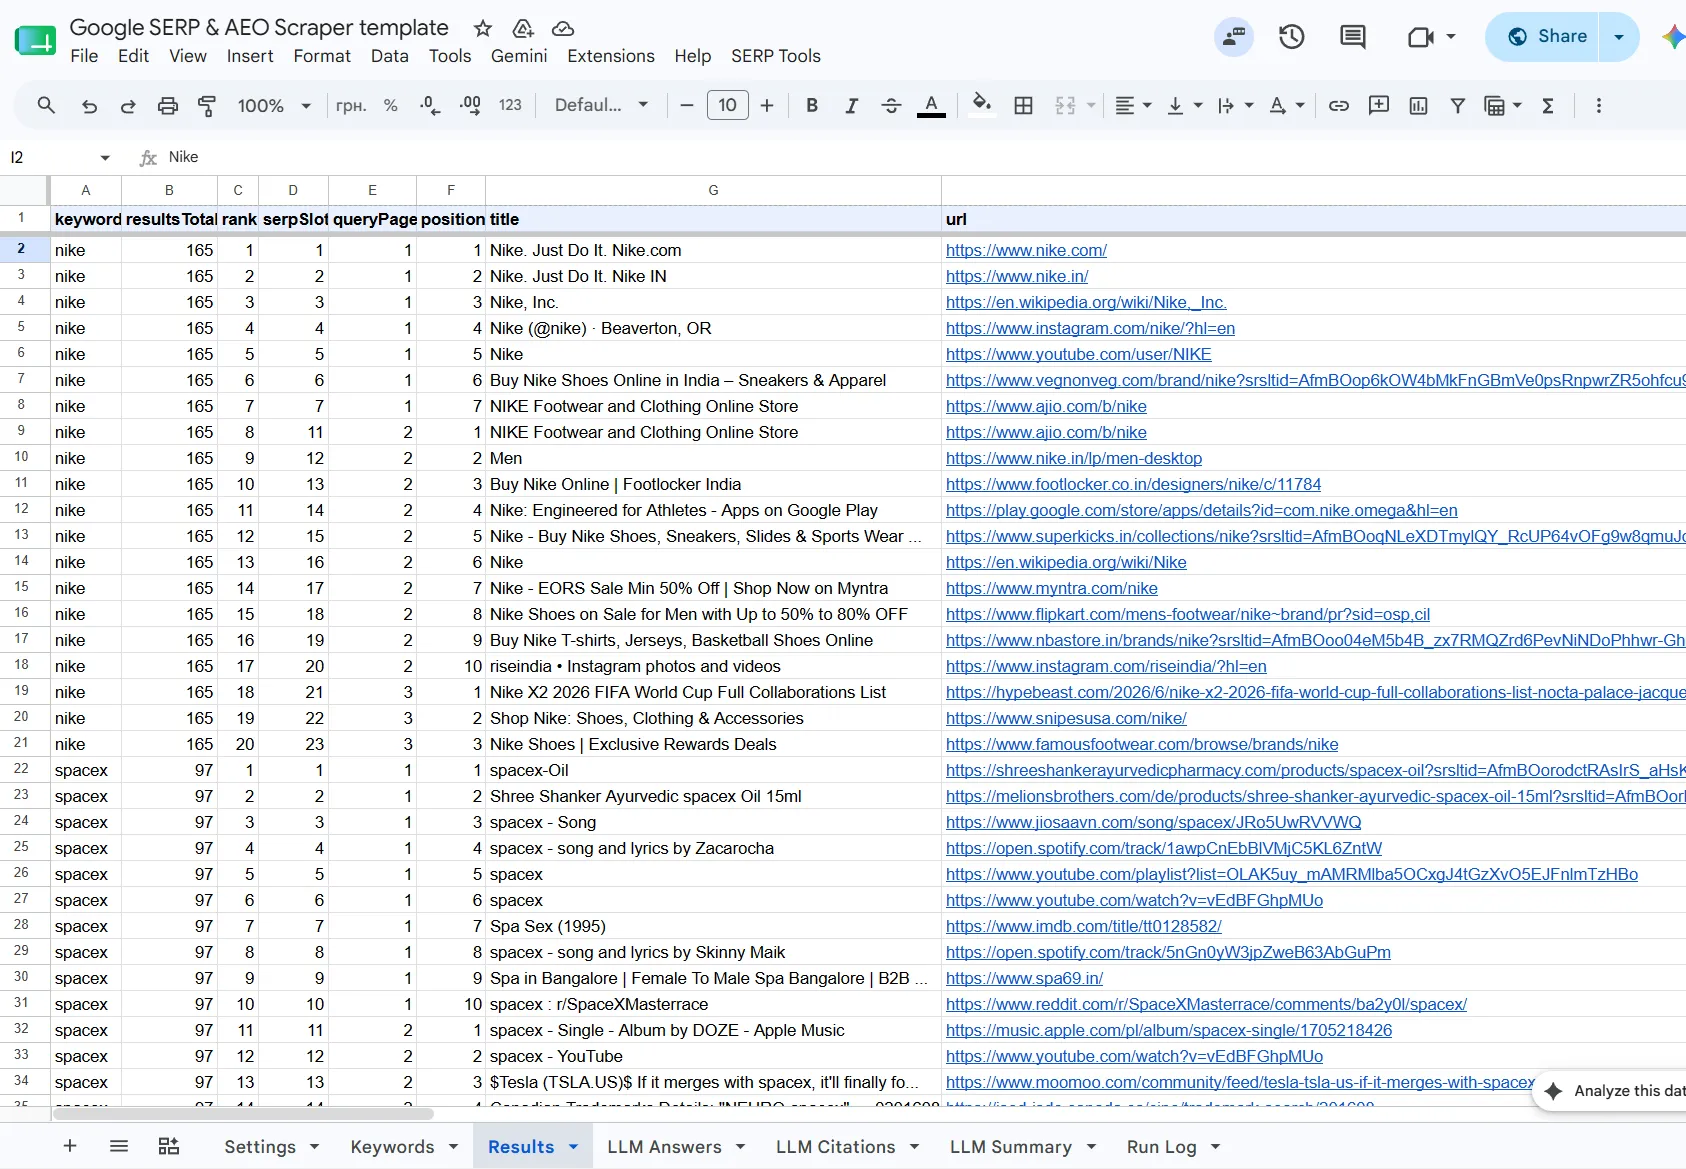1686x1169 pixels.
Task: Click the search menus magnifier
Action: [x=46, y=105]
